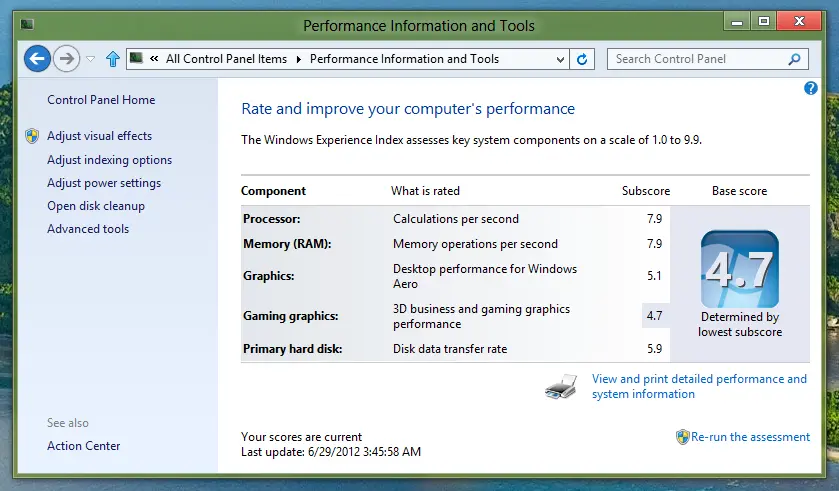Click the shield icon beside Adjust visual effects
Viewport: 839px width, 491px height.
coord(32,136)
